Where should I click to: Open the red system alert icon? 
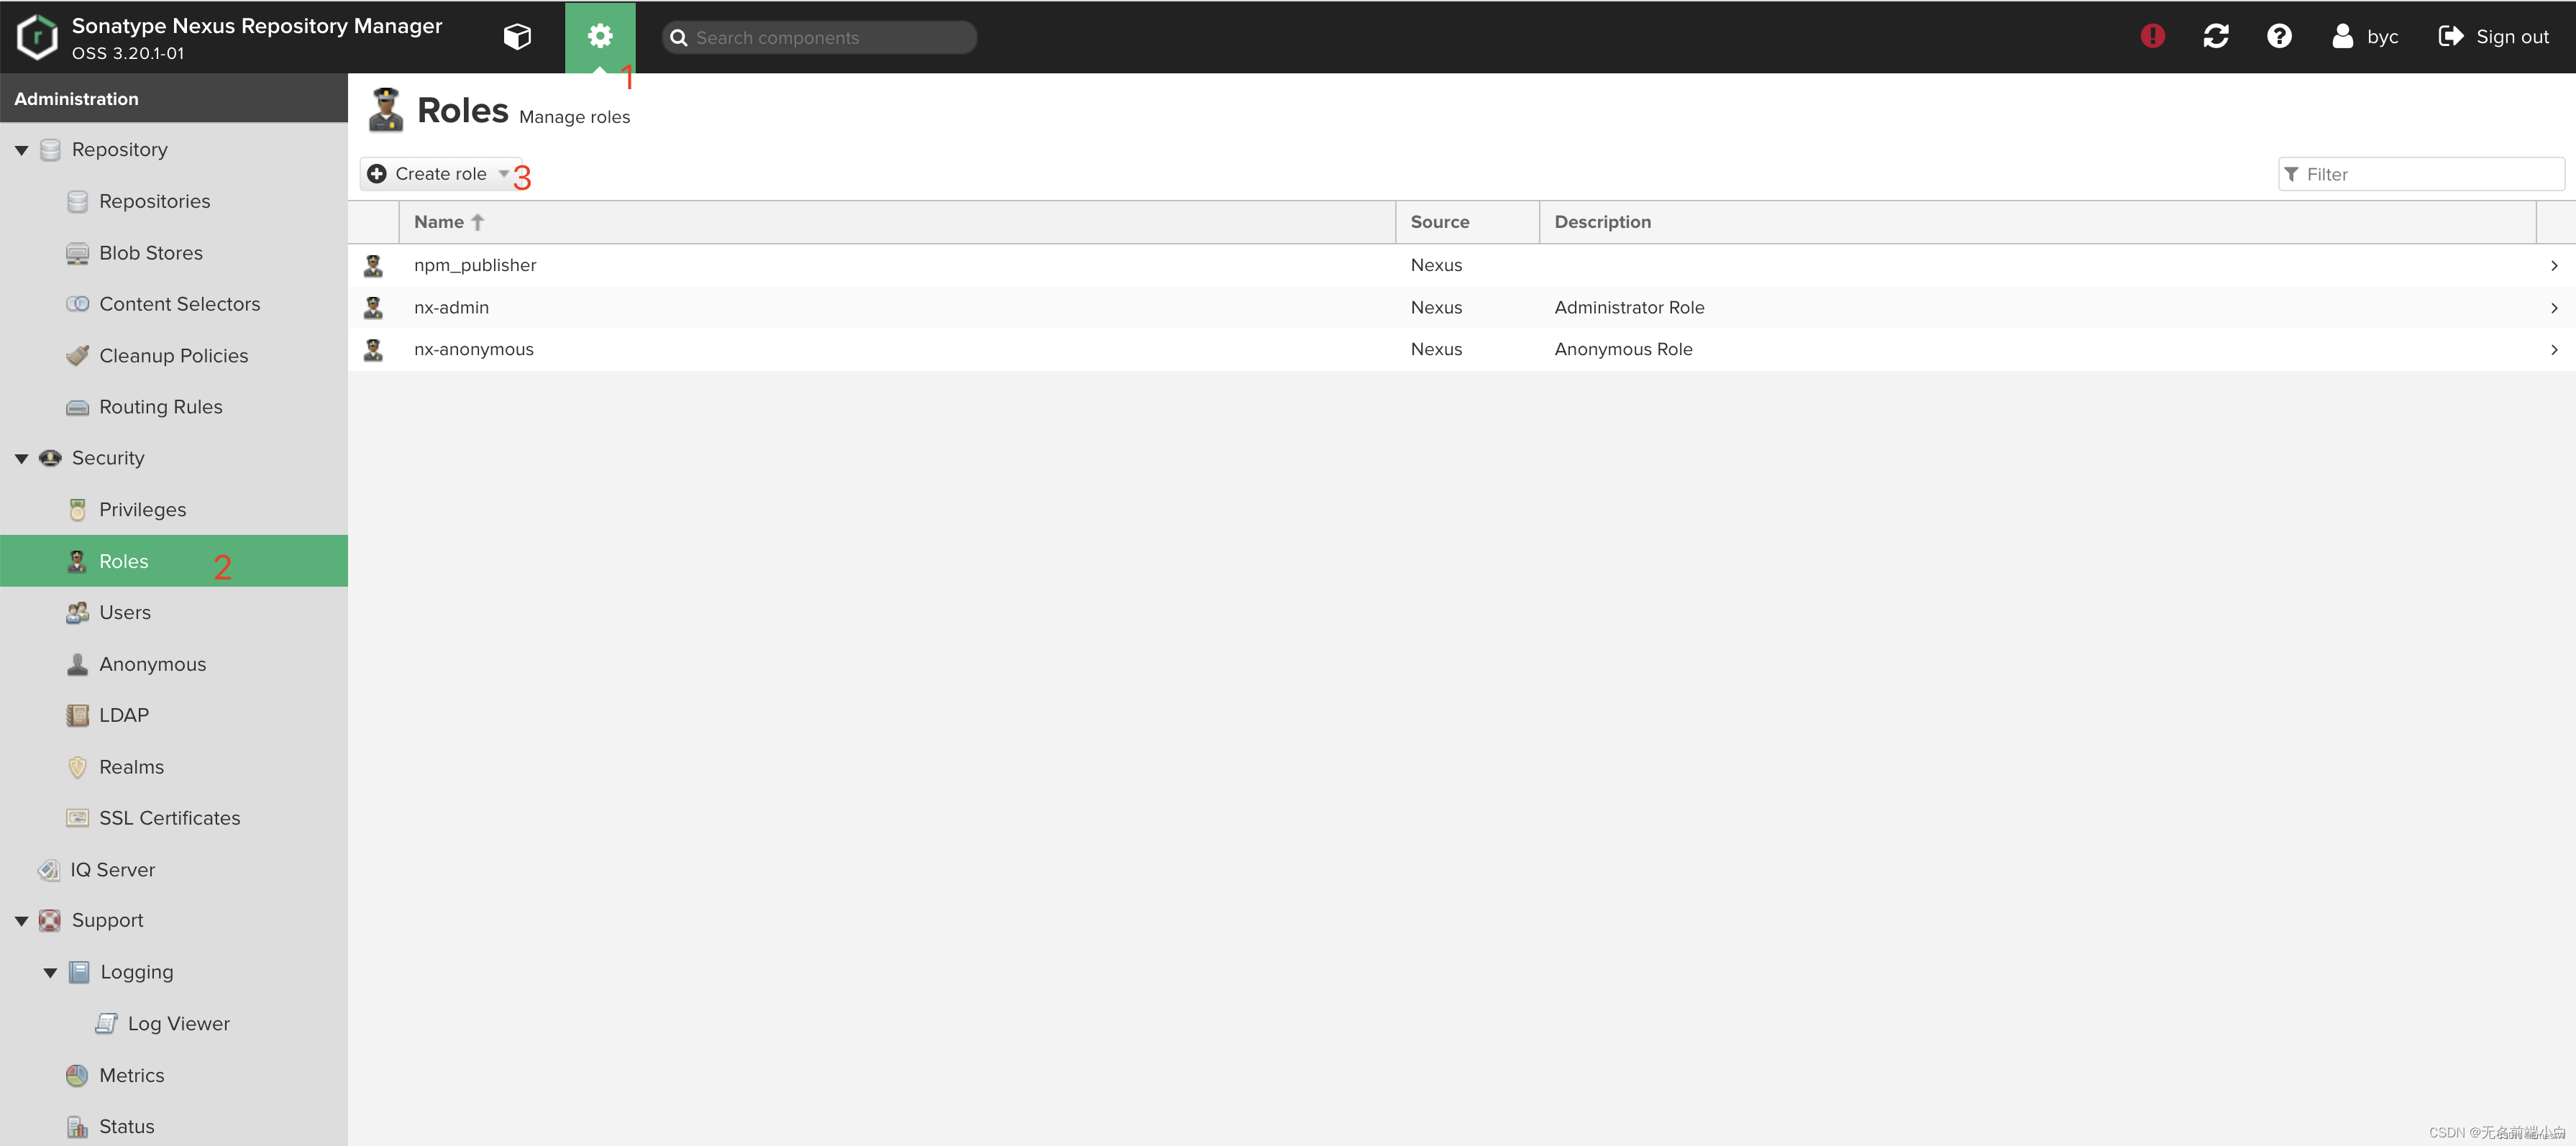(x=2152, y=37)
